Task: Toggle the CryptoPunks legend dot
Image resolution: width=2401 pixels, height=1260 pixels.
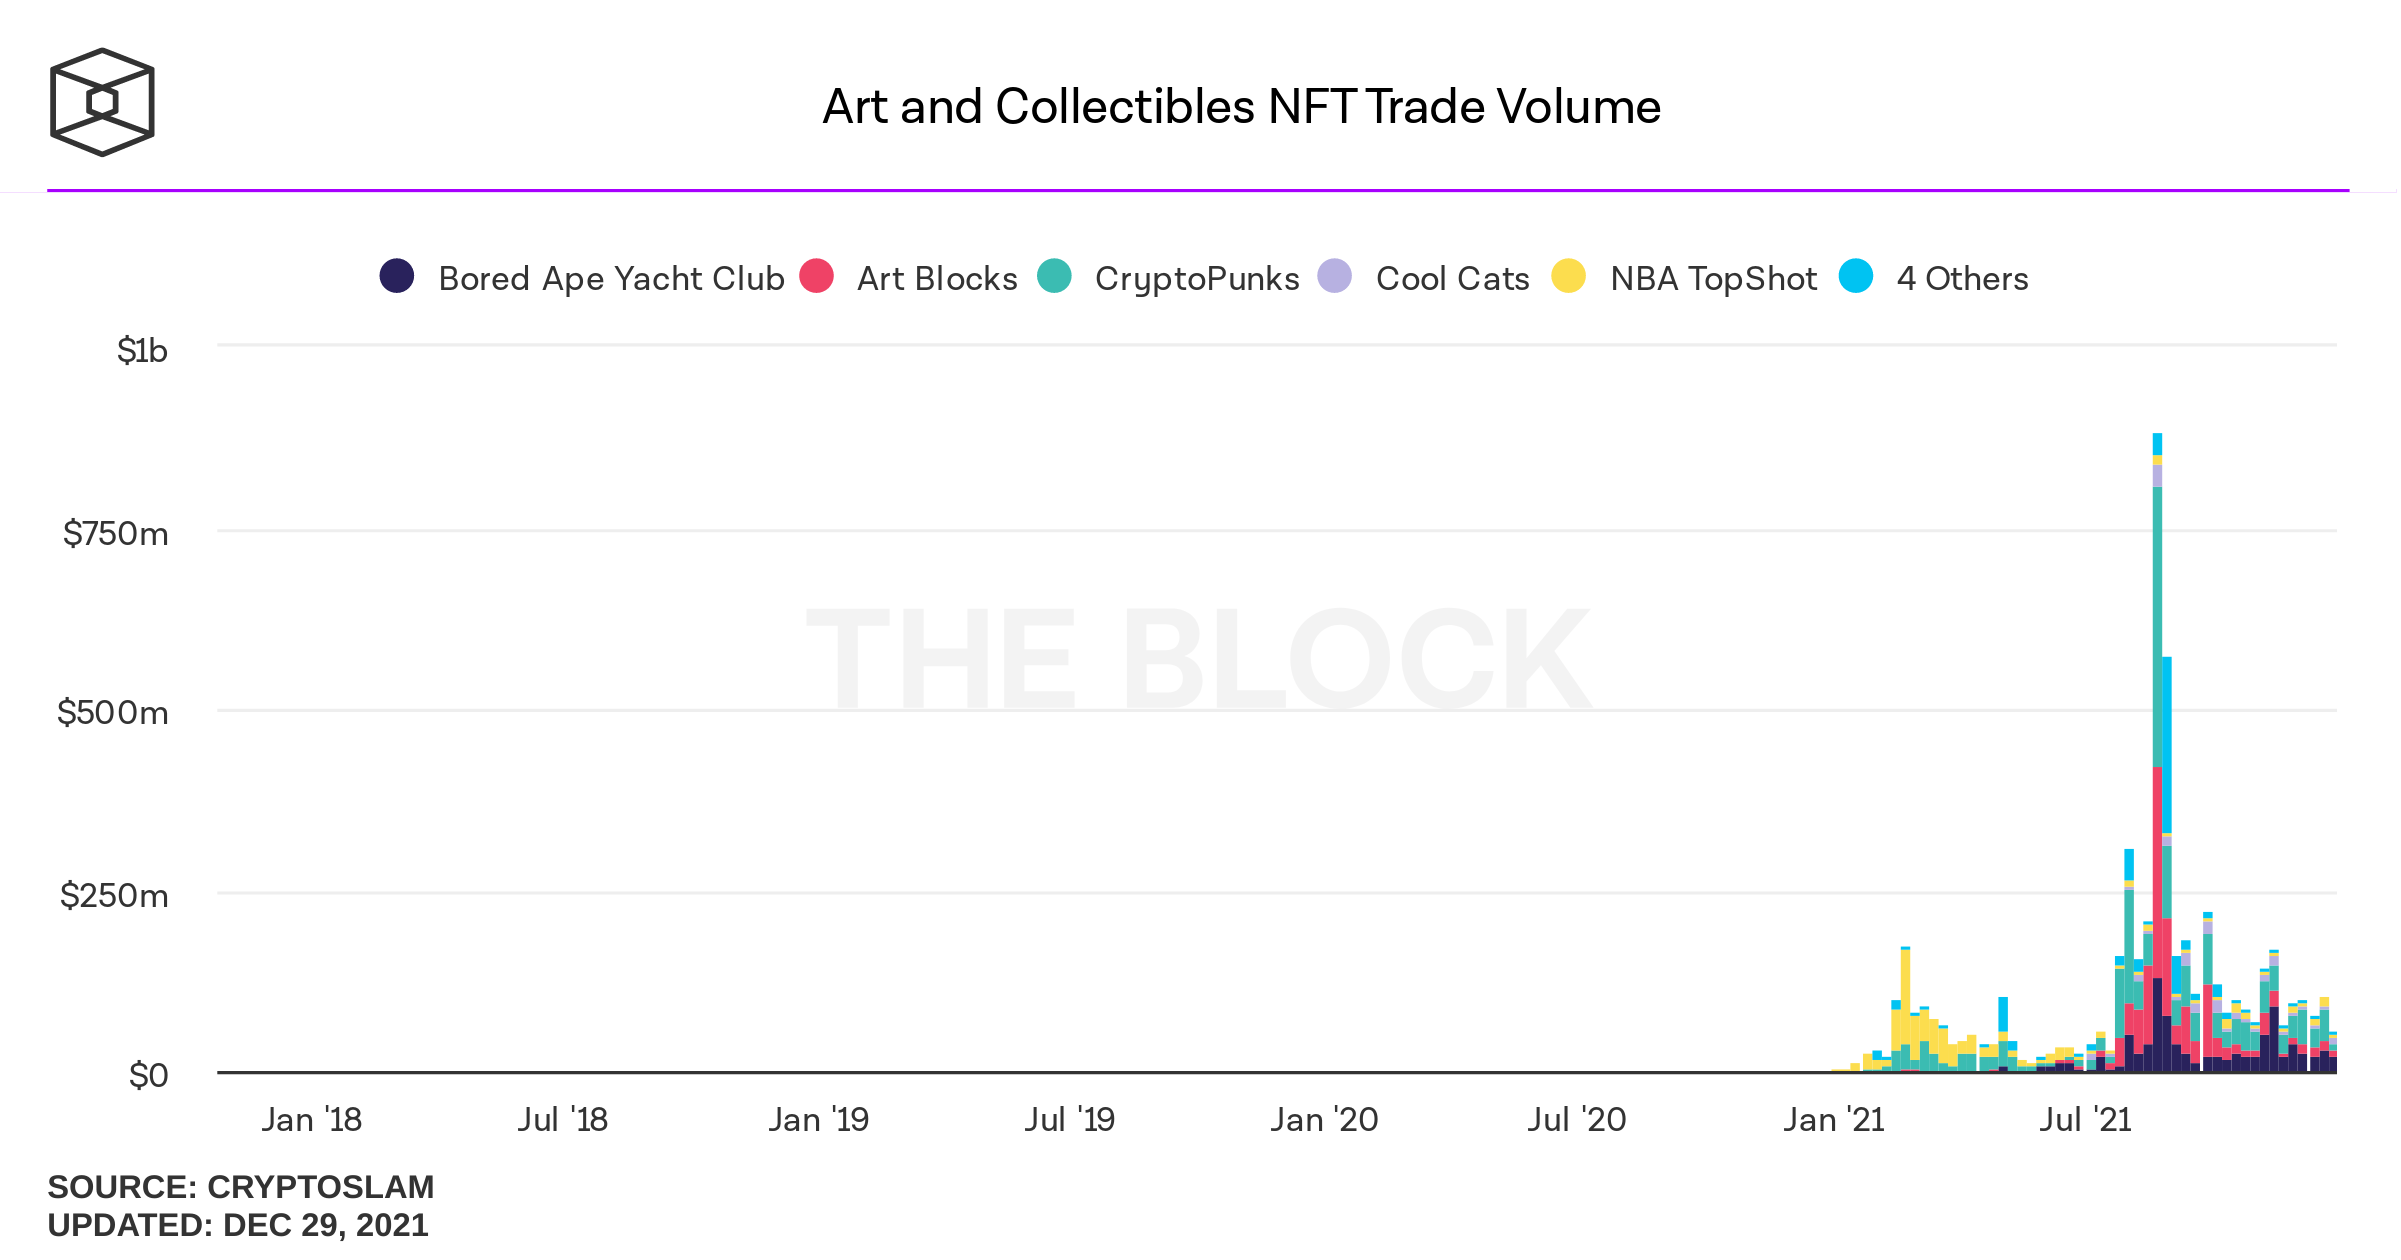Action: pos(1054,276)
